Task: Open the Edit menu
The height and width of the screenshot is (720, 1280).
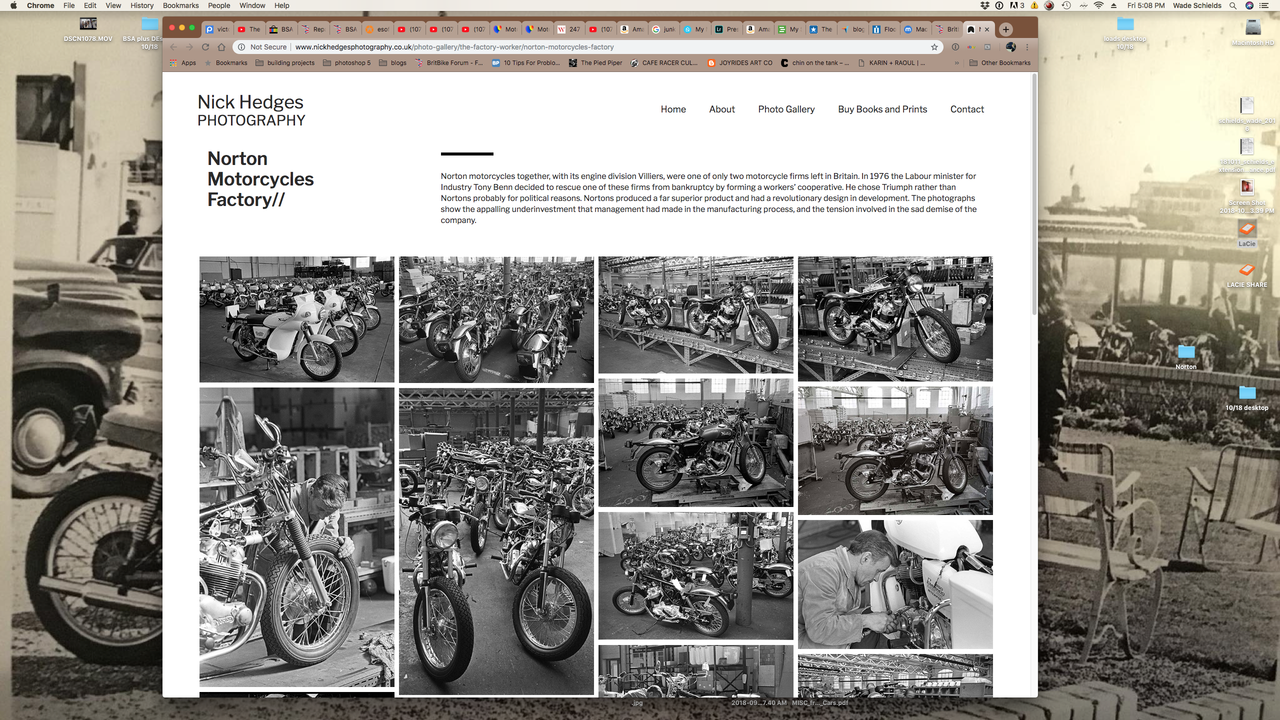Action: pyautogui.click(x=91, y=5)
